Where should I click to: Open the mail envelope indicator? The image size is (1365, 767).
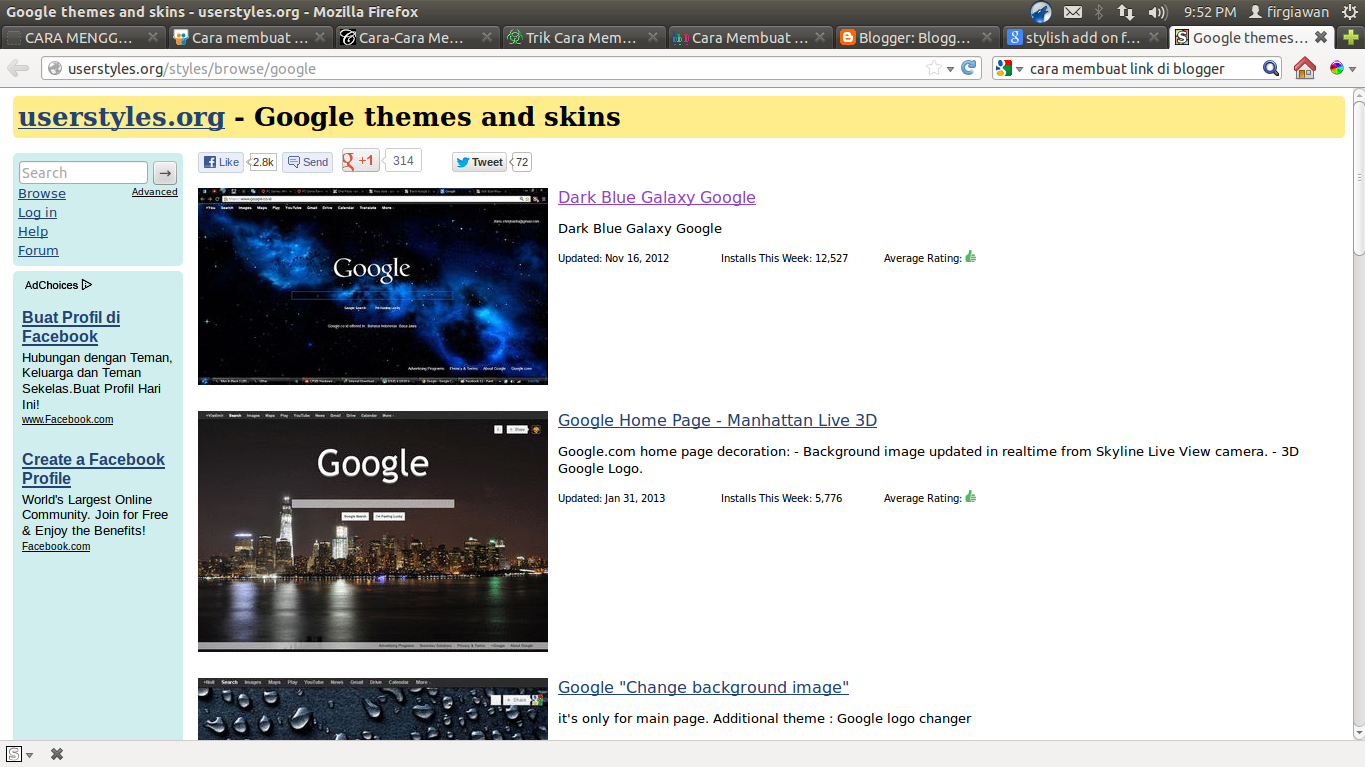point(1073,12)
